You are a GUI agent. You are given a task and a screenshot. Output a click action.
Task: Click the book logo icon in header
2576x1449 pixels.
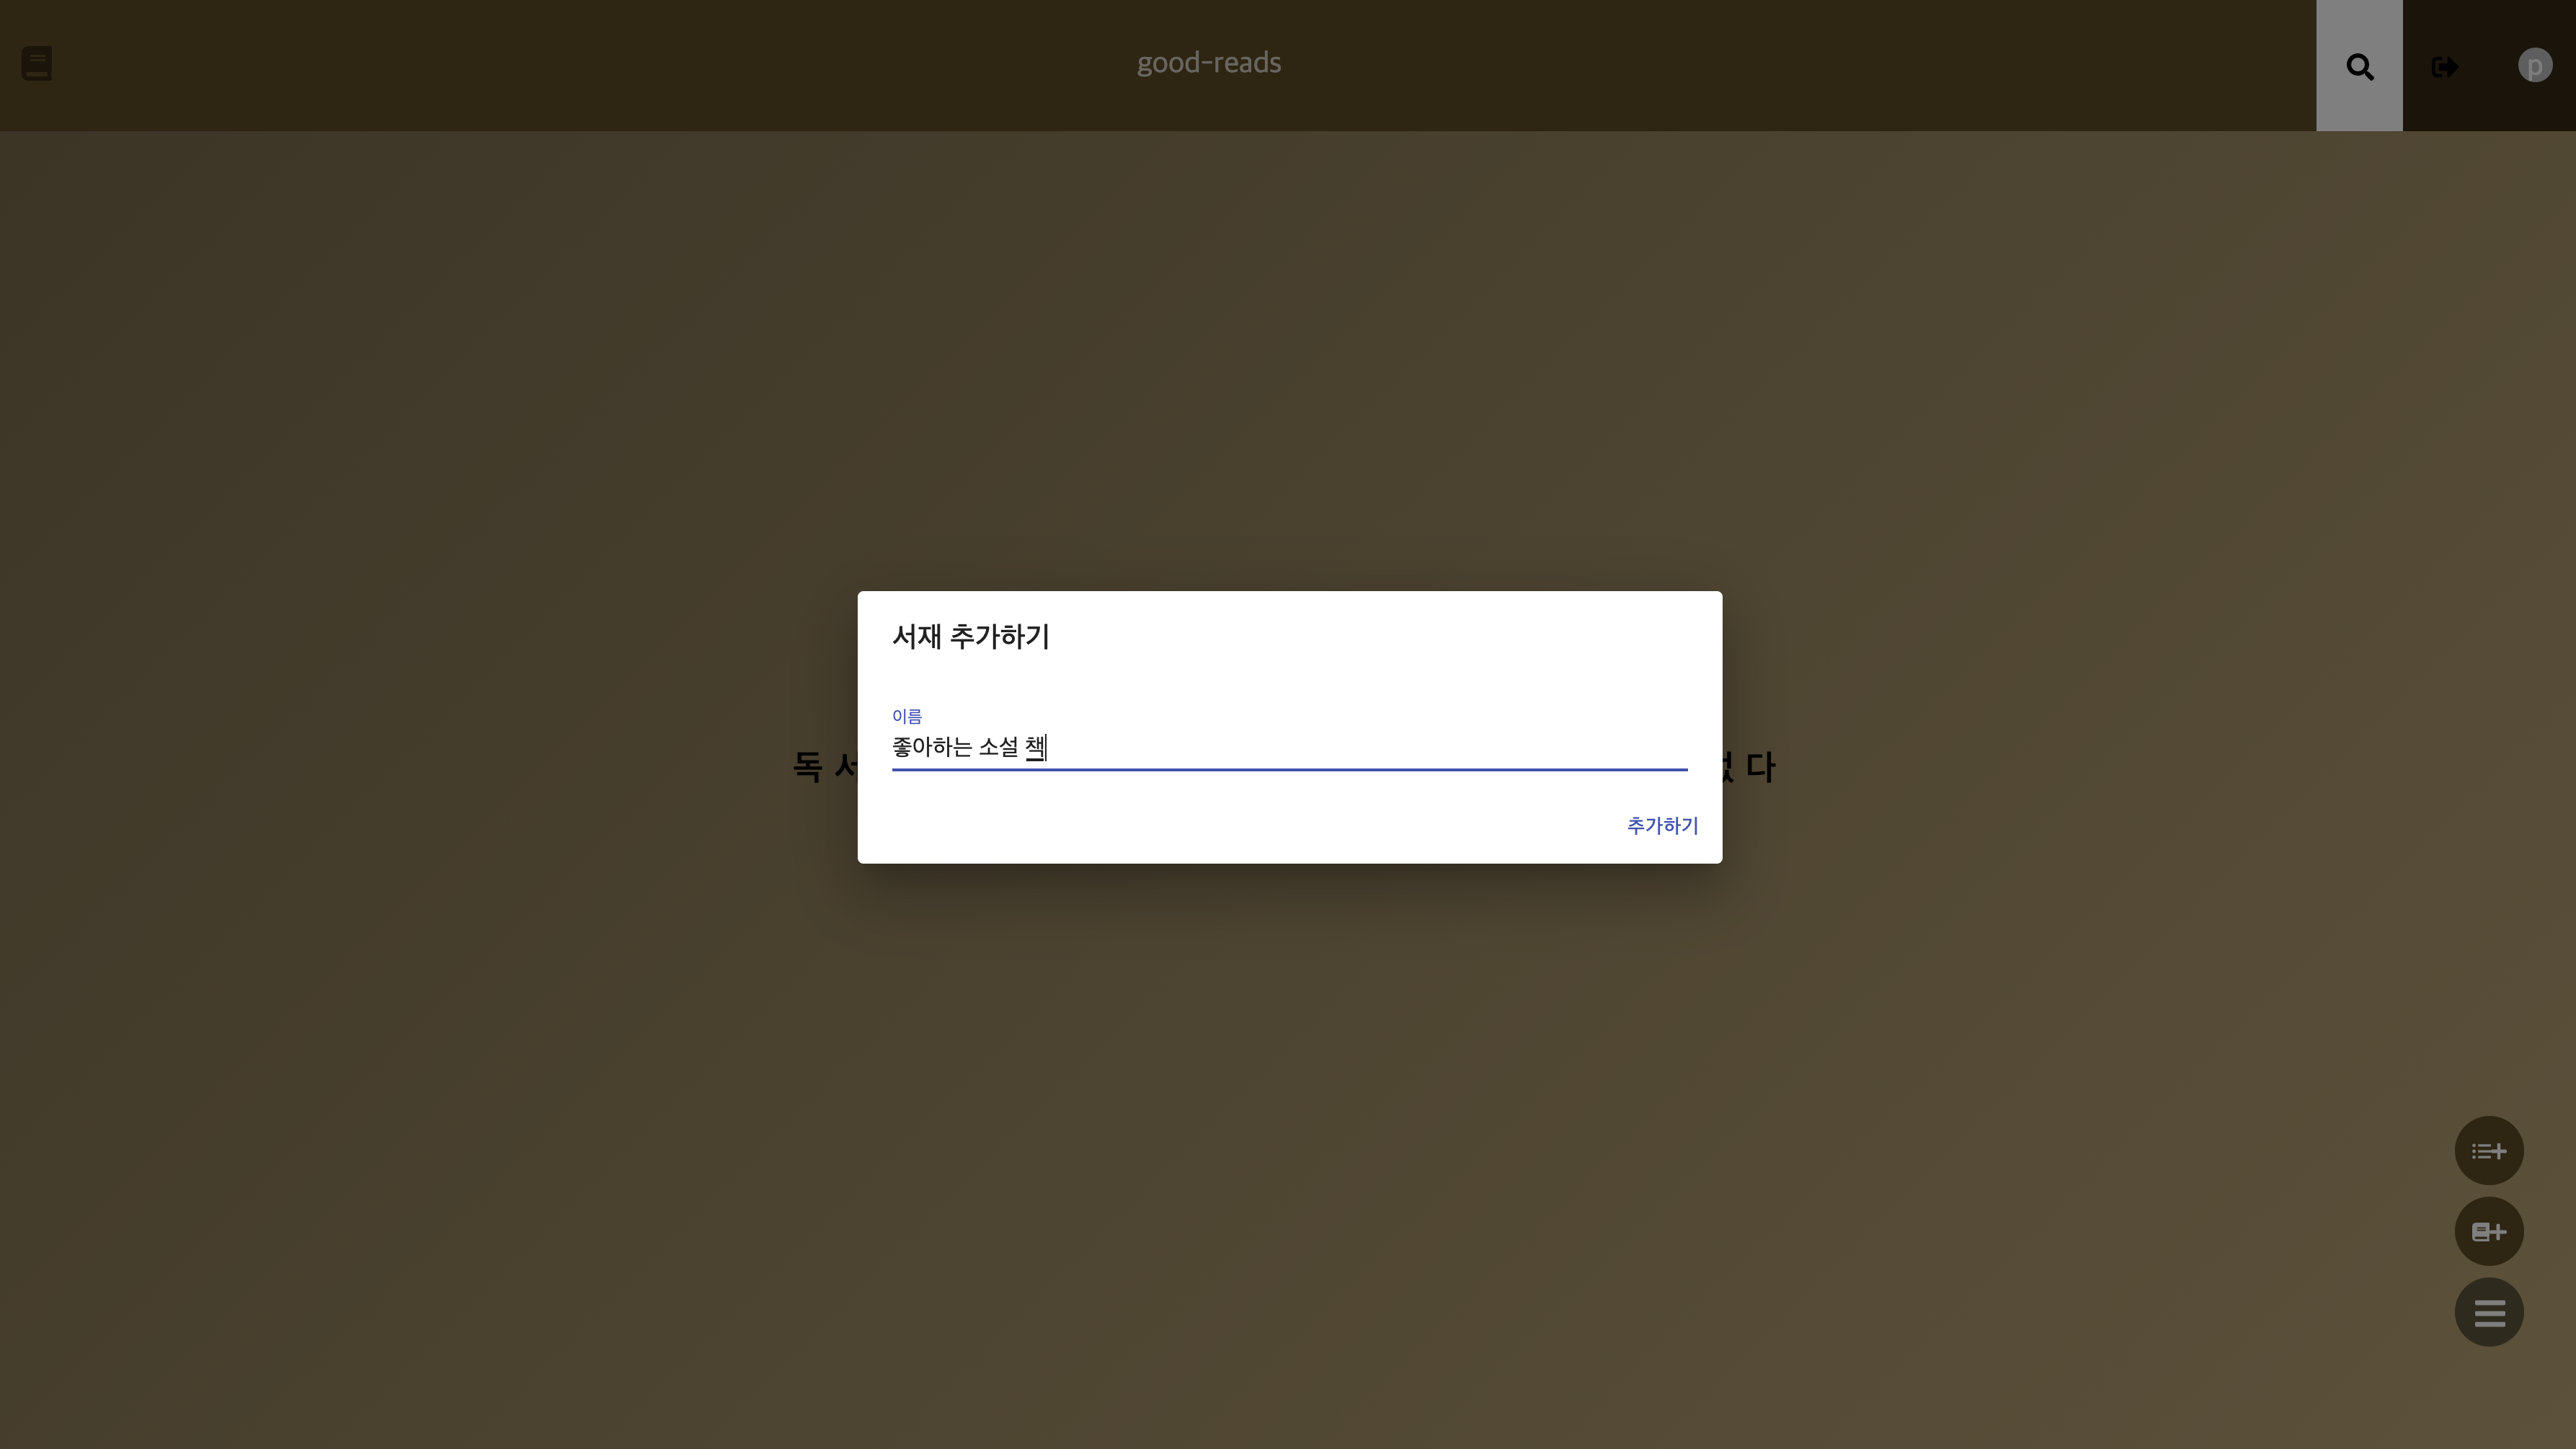(x=37, y=64)
